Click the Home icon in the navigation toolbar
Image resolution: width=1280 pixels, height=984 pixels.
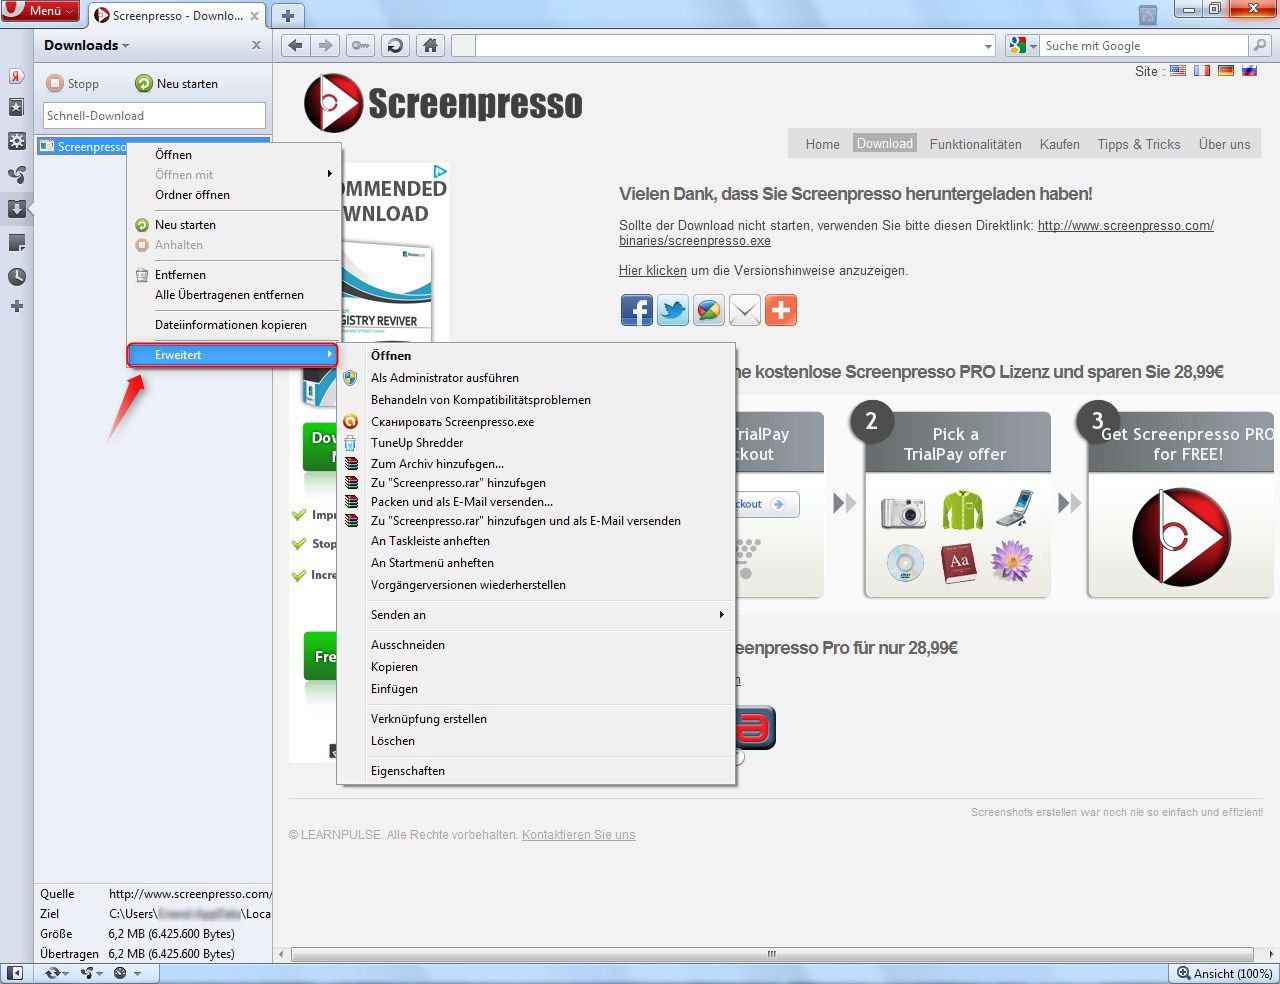coord(430,45)
